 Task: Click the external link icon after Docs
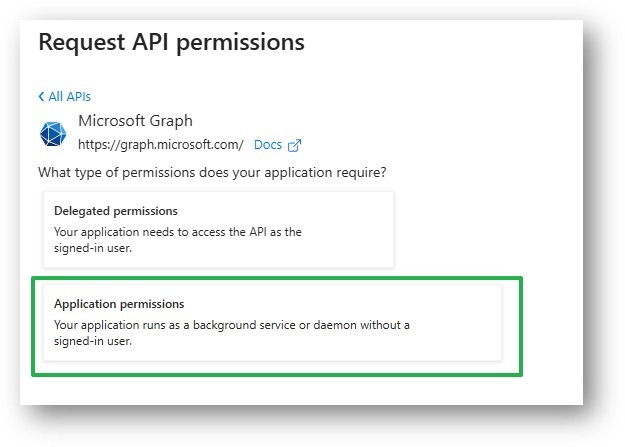click(x=295, y=145)
